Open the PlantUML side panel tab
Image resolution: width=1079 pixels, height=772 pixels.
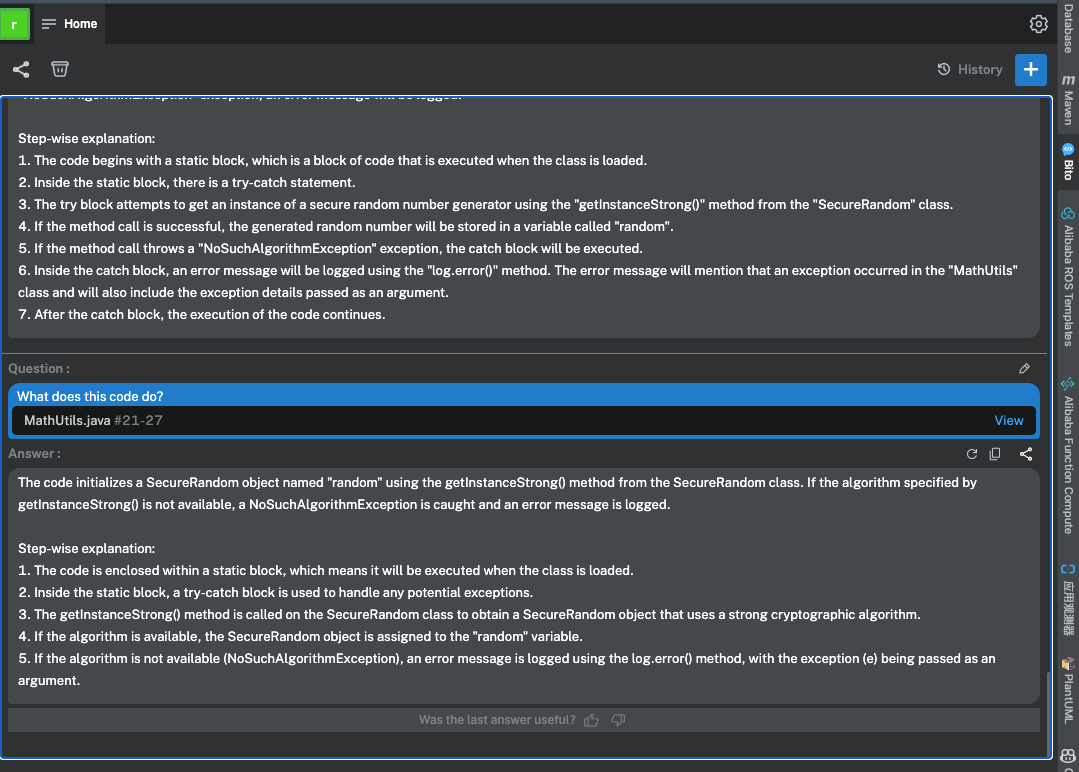click(x=1068, y=690)
